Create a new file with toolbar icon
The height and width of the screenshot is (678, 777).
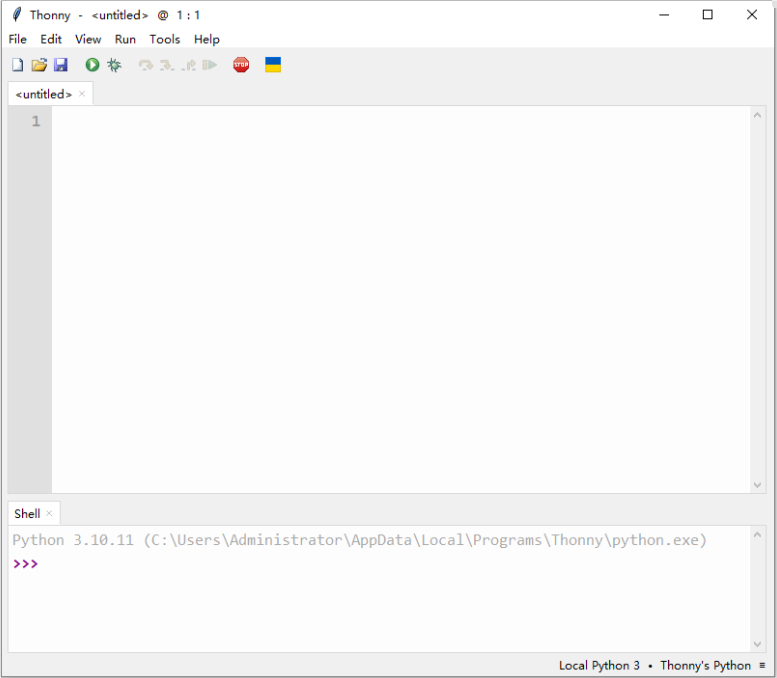coord(17,65)
